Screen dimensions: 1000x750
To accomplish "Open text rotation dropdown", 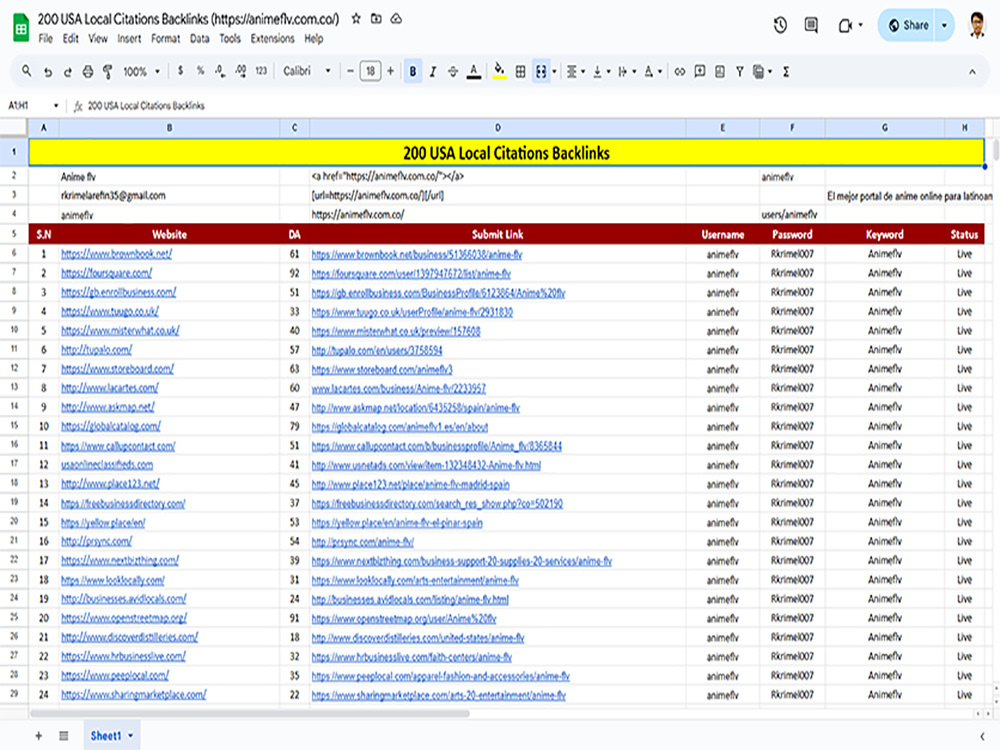I will pos(652,71).
